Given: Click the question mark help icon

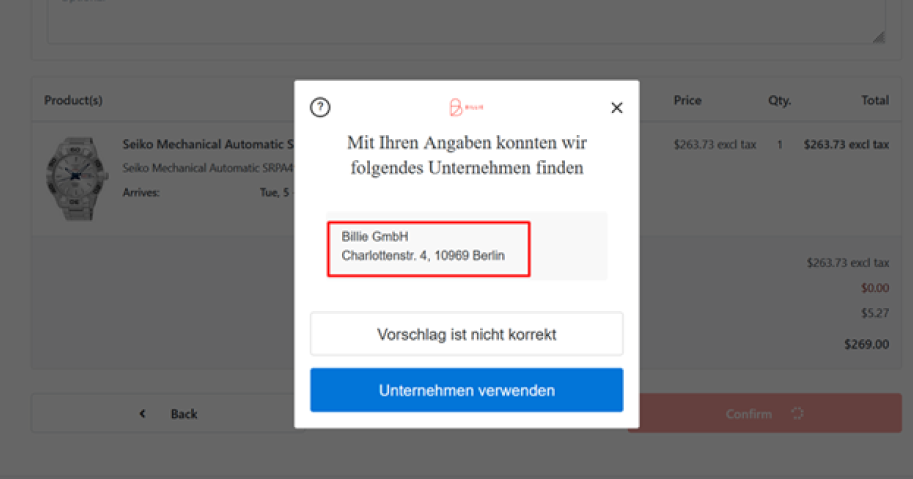Looking at the screenshot, I should click(320, 108).
